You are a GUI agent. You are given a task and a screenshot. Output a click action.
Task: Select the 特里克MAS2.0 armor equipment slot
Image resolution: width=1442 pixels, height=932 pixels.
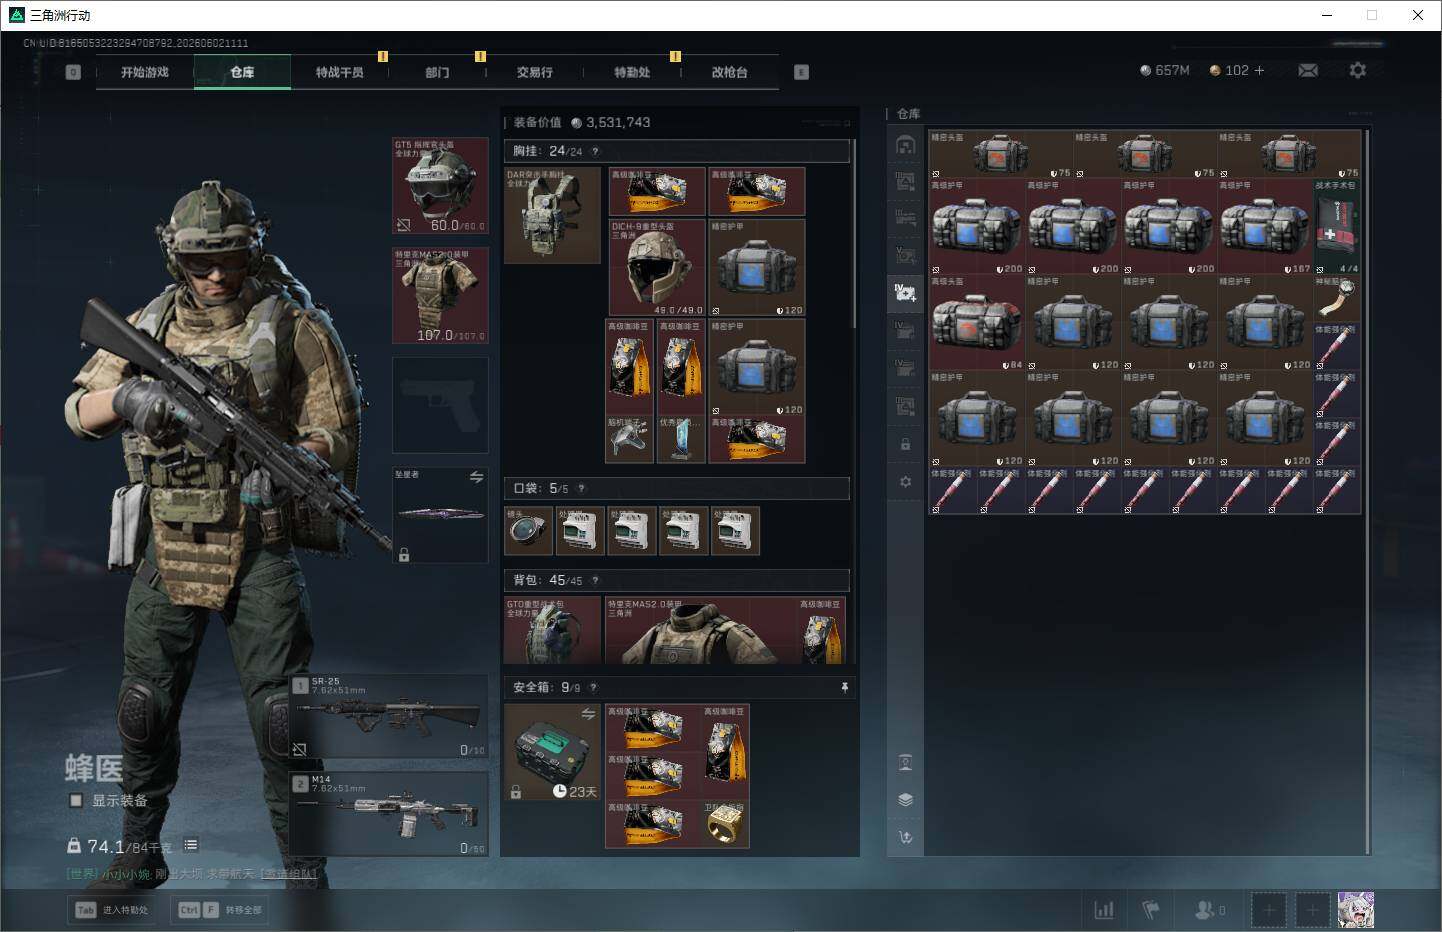pos(440,295)
